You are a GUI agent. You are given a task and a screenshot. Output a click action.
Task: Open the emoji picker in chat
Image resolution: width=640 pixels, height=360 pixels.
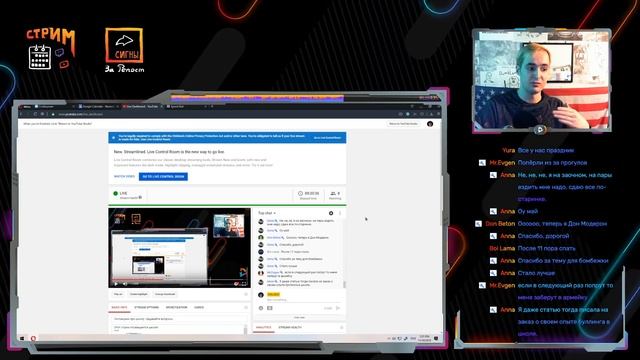pyautogui.click(x=261, y=308)
